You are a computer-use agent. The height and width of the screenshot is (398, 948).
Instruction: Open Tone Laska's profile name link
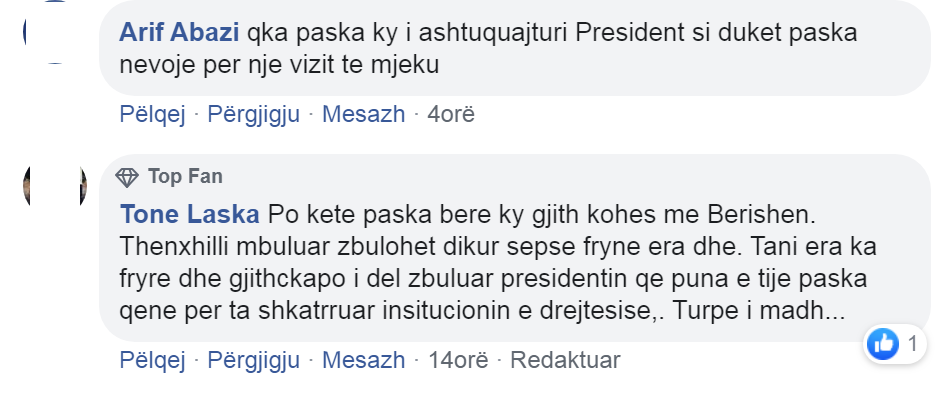(x=190, y=214)
